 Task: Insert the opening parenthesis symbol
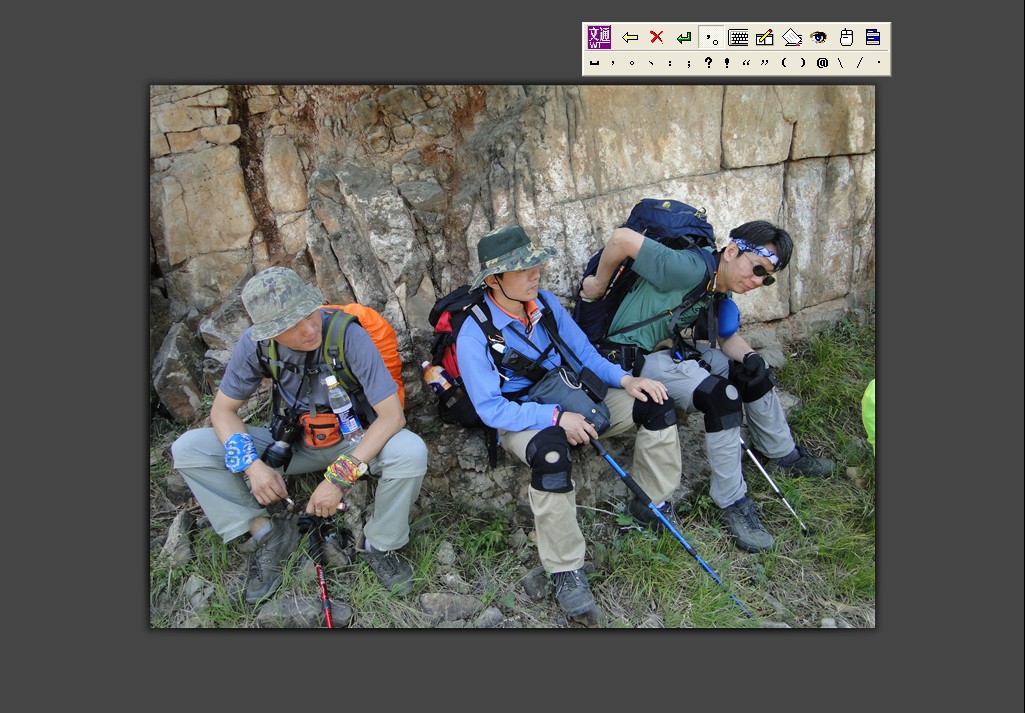pos(784,63)
